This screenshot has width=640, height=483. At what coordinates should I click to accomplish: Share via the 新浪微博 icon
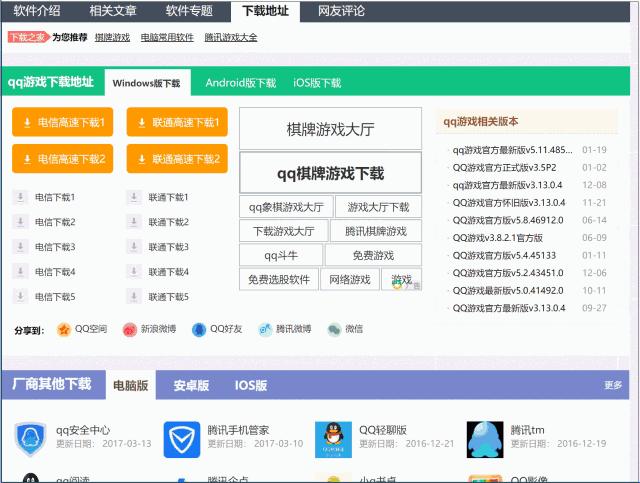[130, 329]
